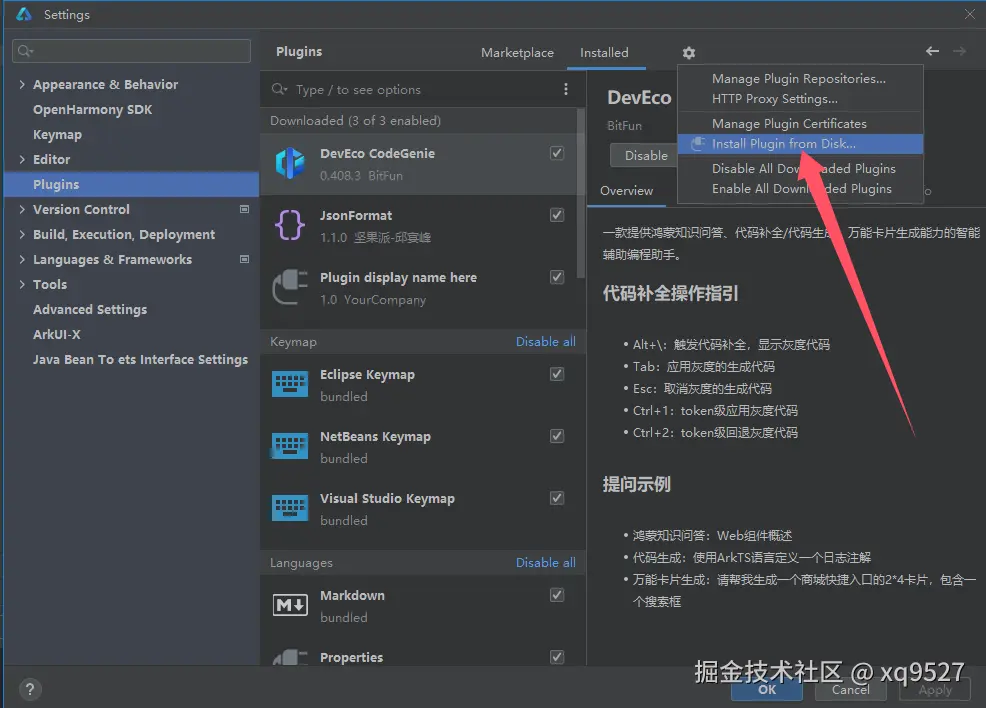Disable the Eclipse Keymap checkbox
The width and height of the screenshot is (986, 708).
pos(557,374)
